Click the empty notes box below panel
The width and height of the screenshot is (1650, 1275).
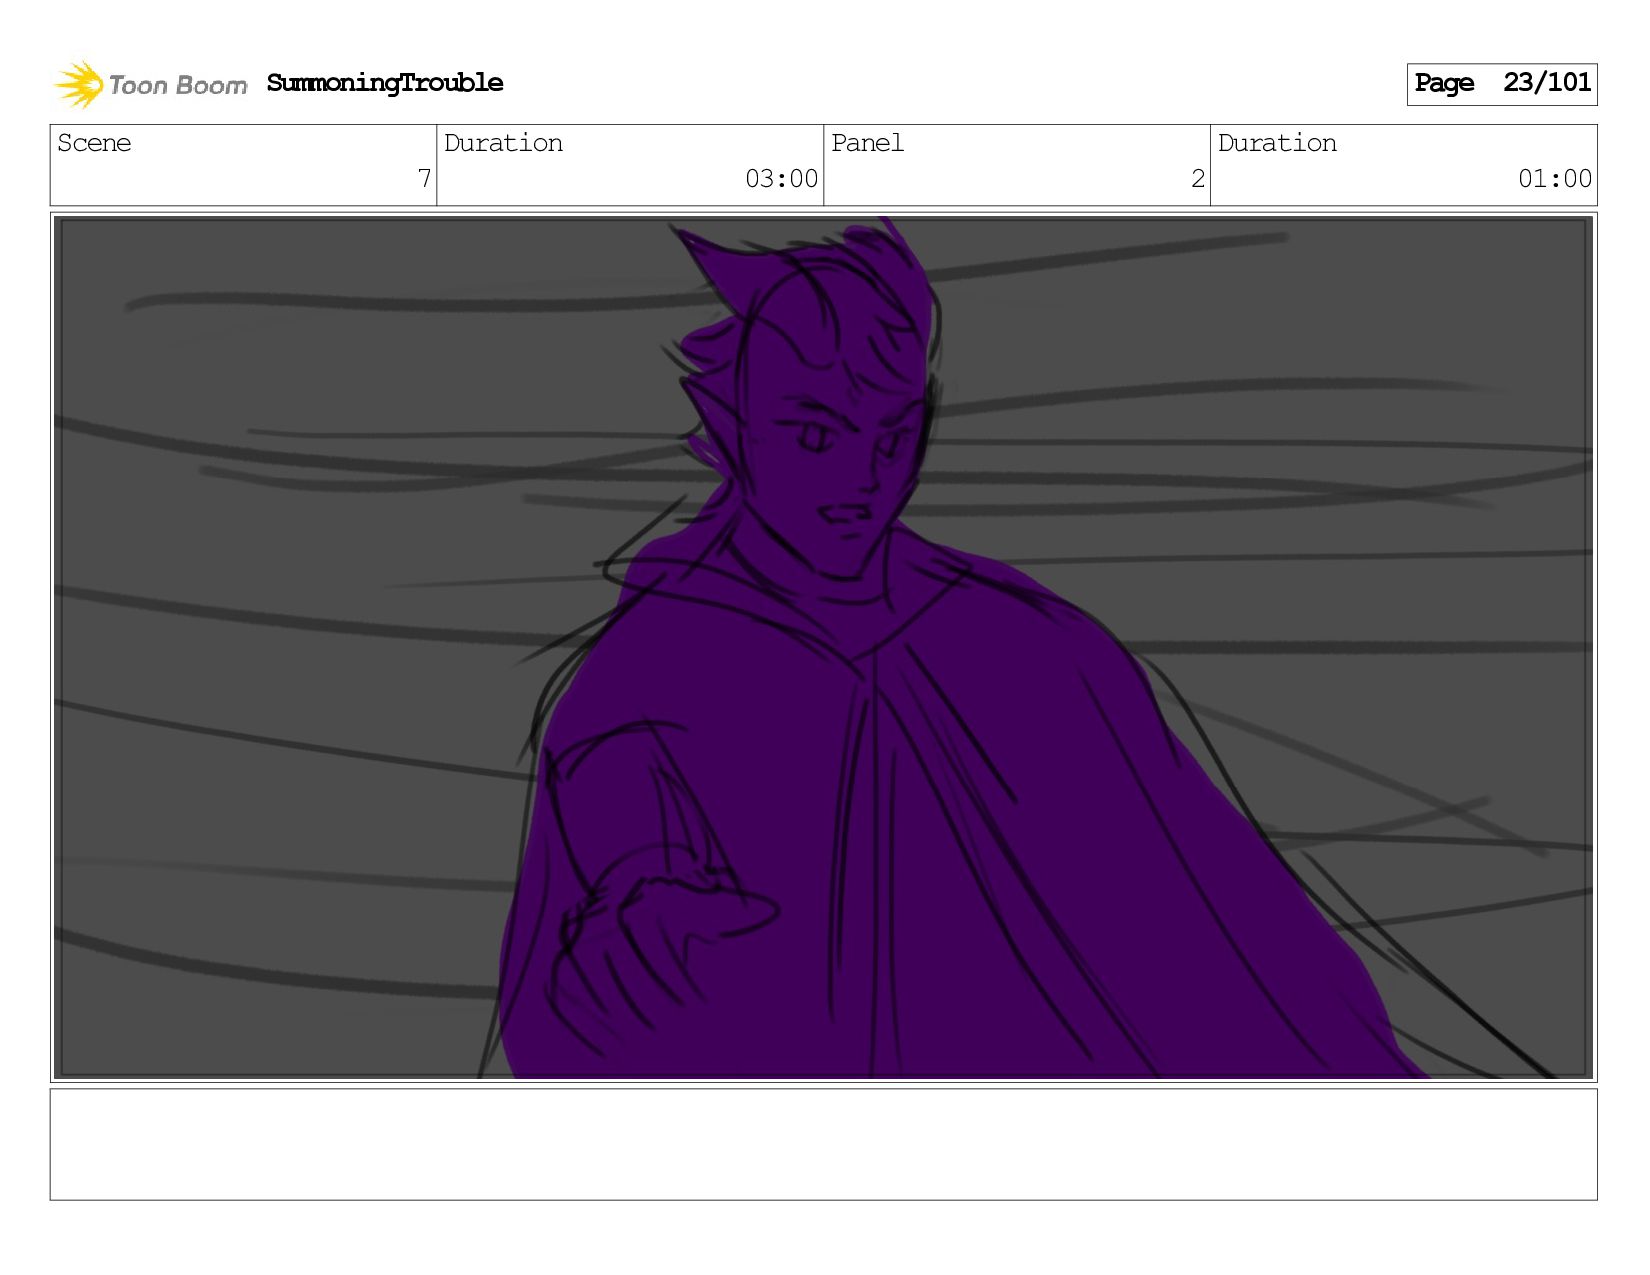coord(823,1144)
